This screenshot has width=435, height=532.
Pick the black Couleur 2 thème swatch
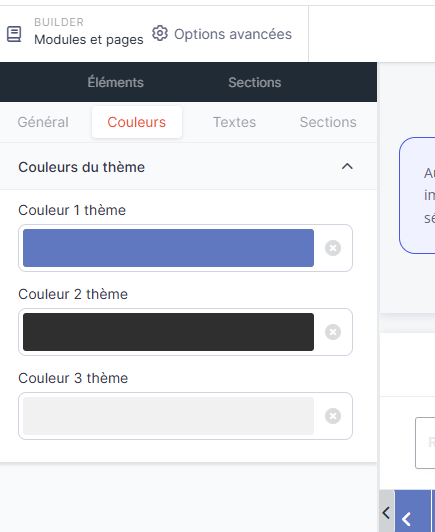click(x=168, y=332)
